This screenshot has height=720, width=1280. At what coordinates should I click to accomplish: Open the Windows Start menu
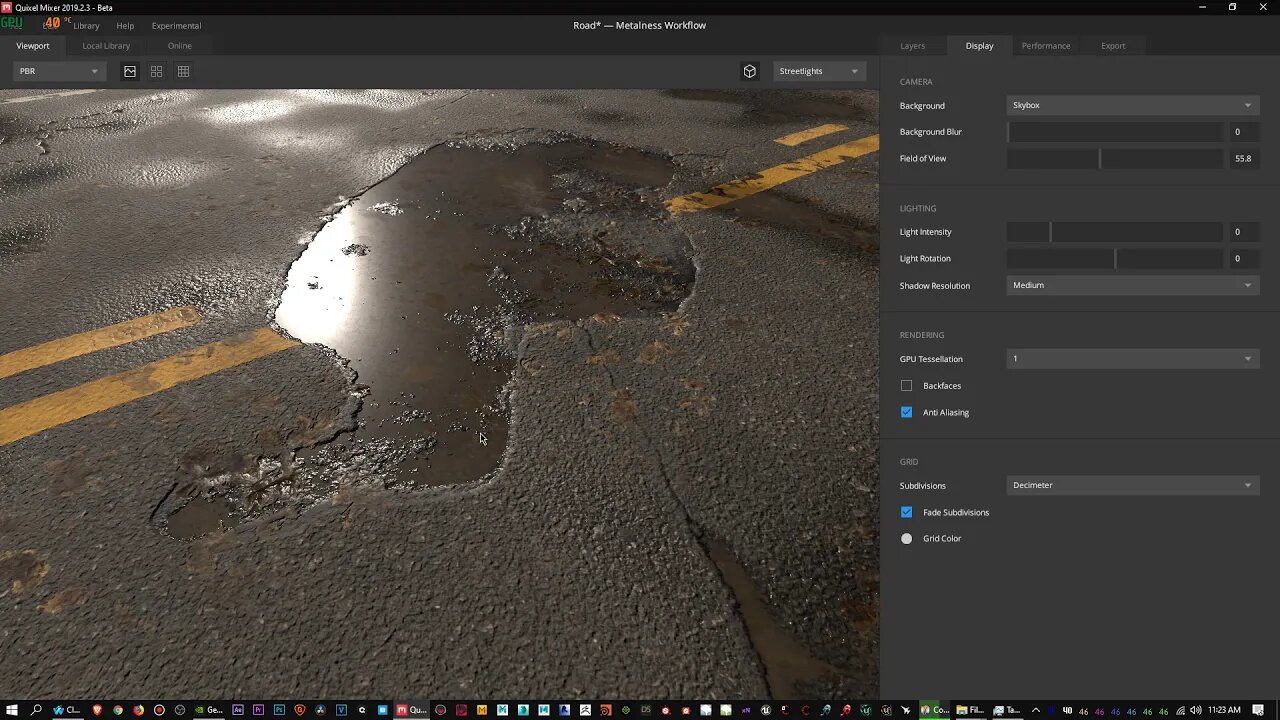pos(11,710)
